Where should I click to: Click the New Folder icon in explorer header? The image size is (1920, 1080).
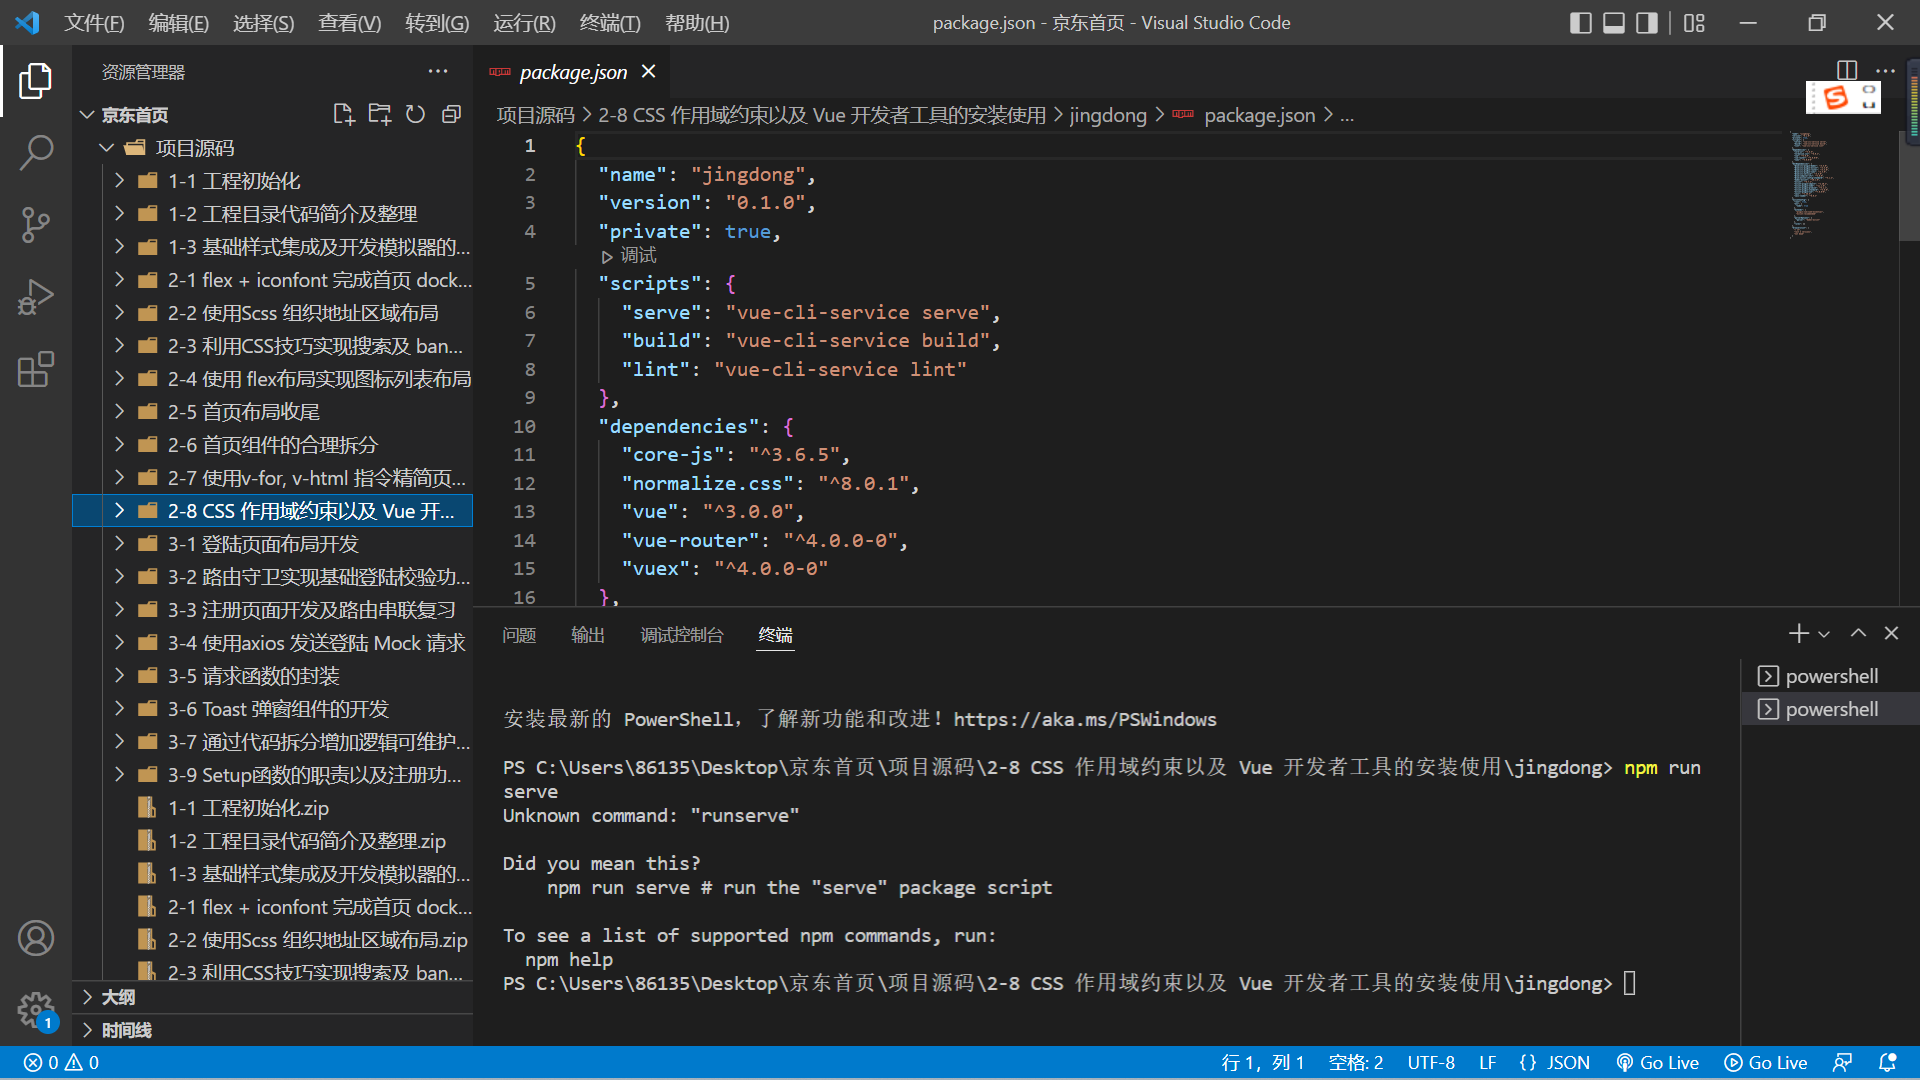pyautogui.click(x=380, y=114)
